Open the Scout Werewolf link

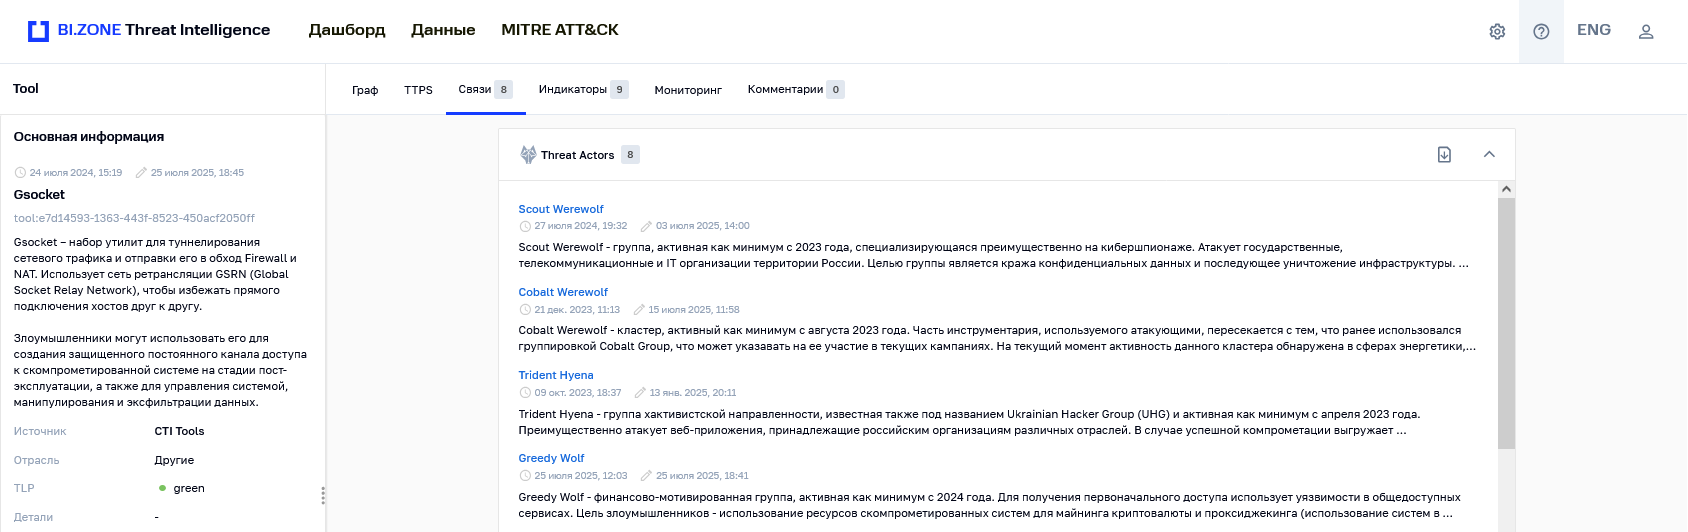[561, 209]
